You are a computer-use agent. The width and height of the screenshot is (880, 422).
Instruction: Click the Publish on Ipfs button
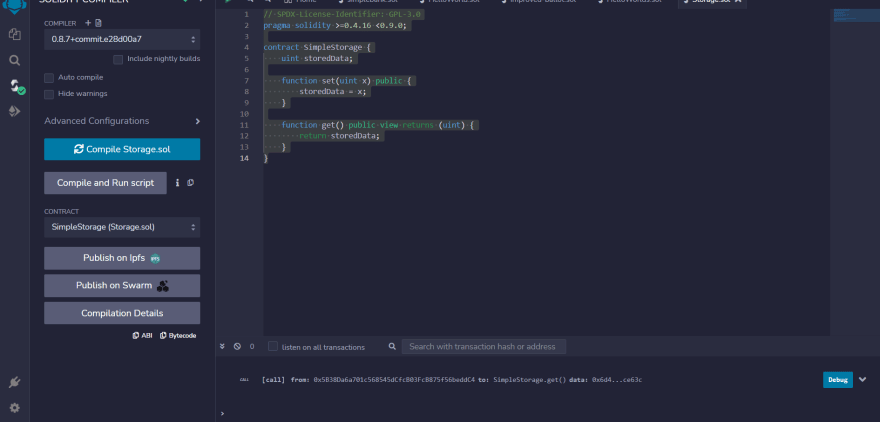point(122,259)
